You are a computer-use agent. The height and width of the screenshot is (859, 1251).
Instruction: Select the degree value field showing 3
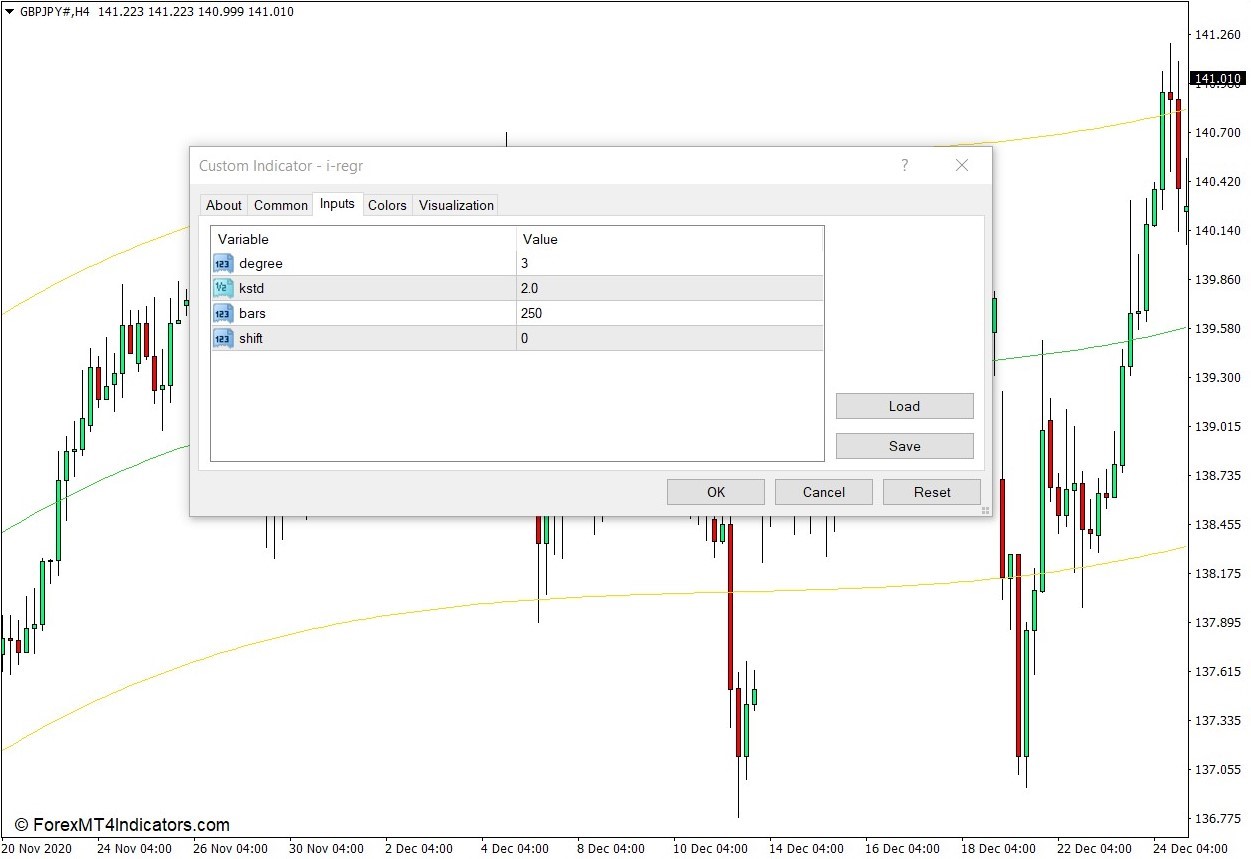click(x=670, y=264)
